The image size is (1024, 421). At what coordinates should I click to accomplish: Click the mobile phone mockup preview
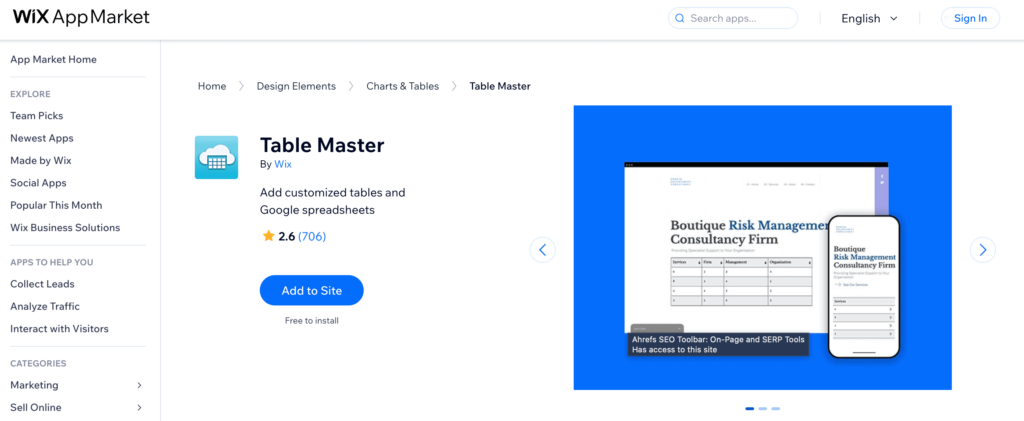point(864,287)
